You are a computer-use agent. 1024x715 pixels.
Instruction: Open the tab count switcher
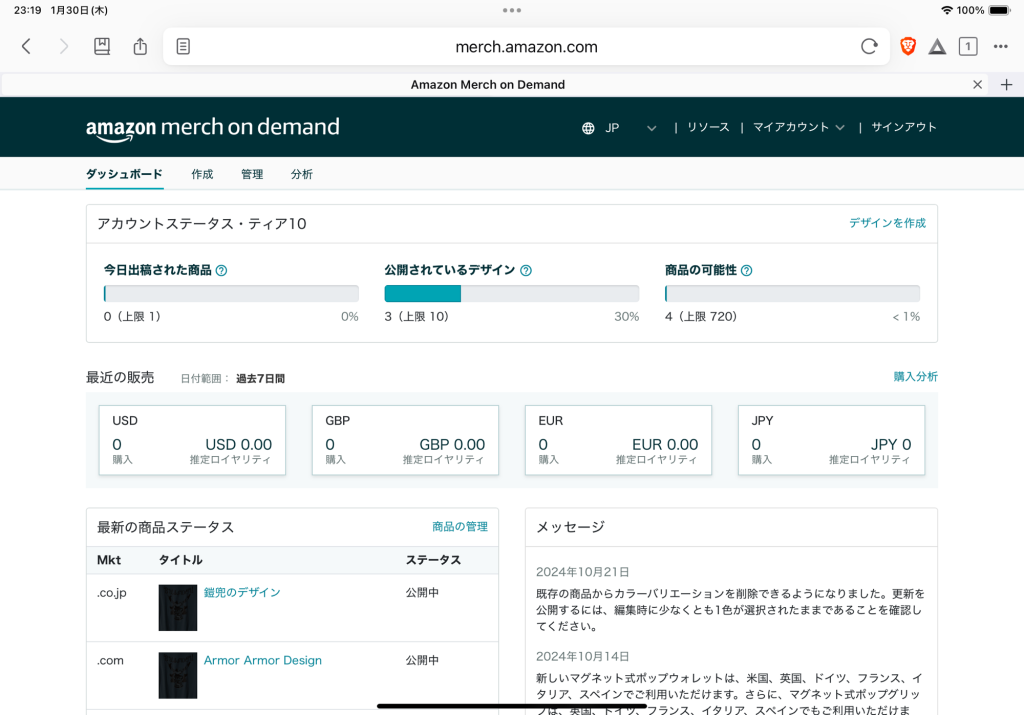click(x=967, y=46)
